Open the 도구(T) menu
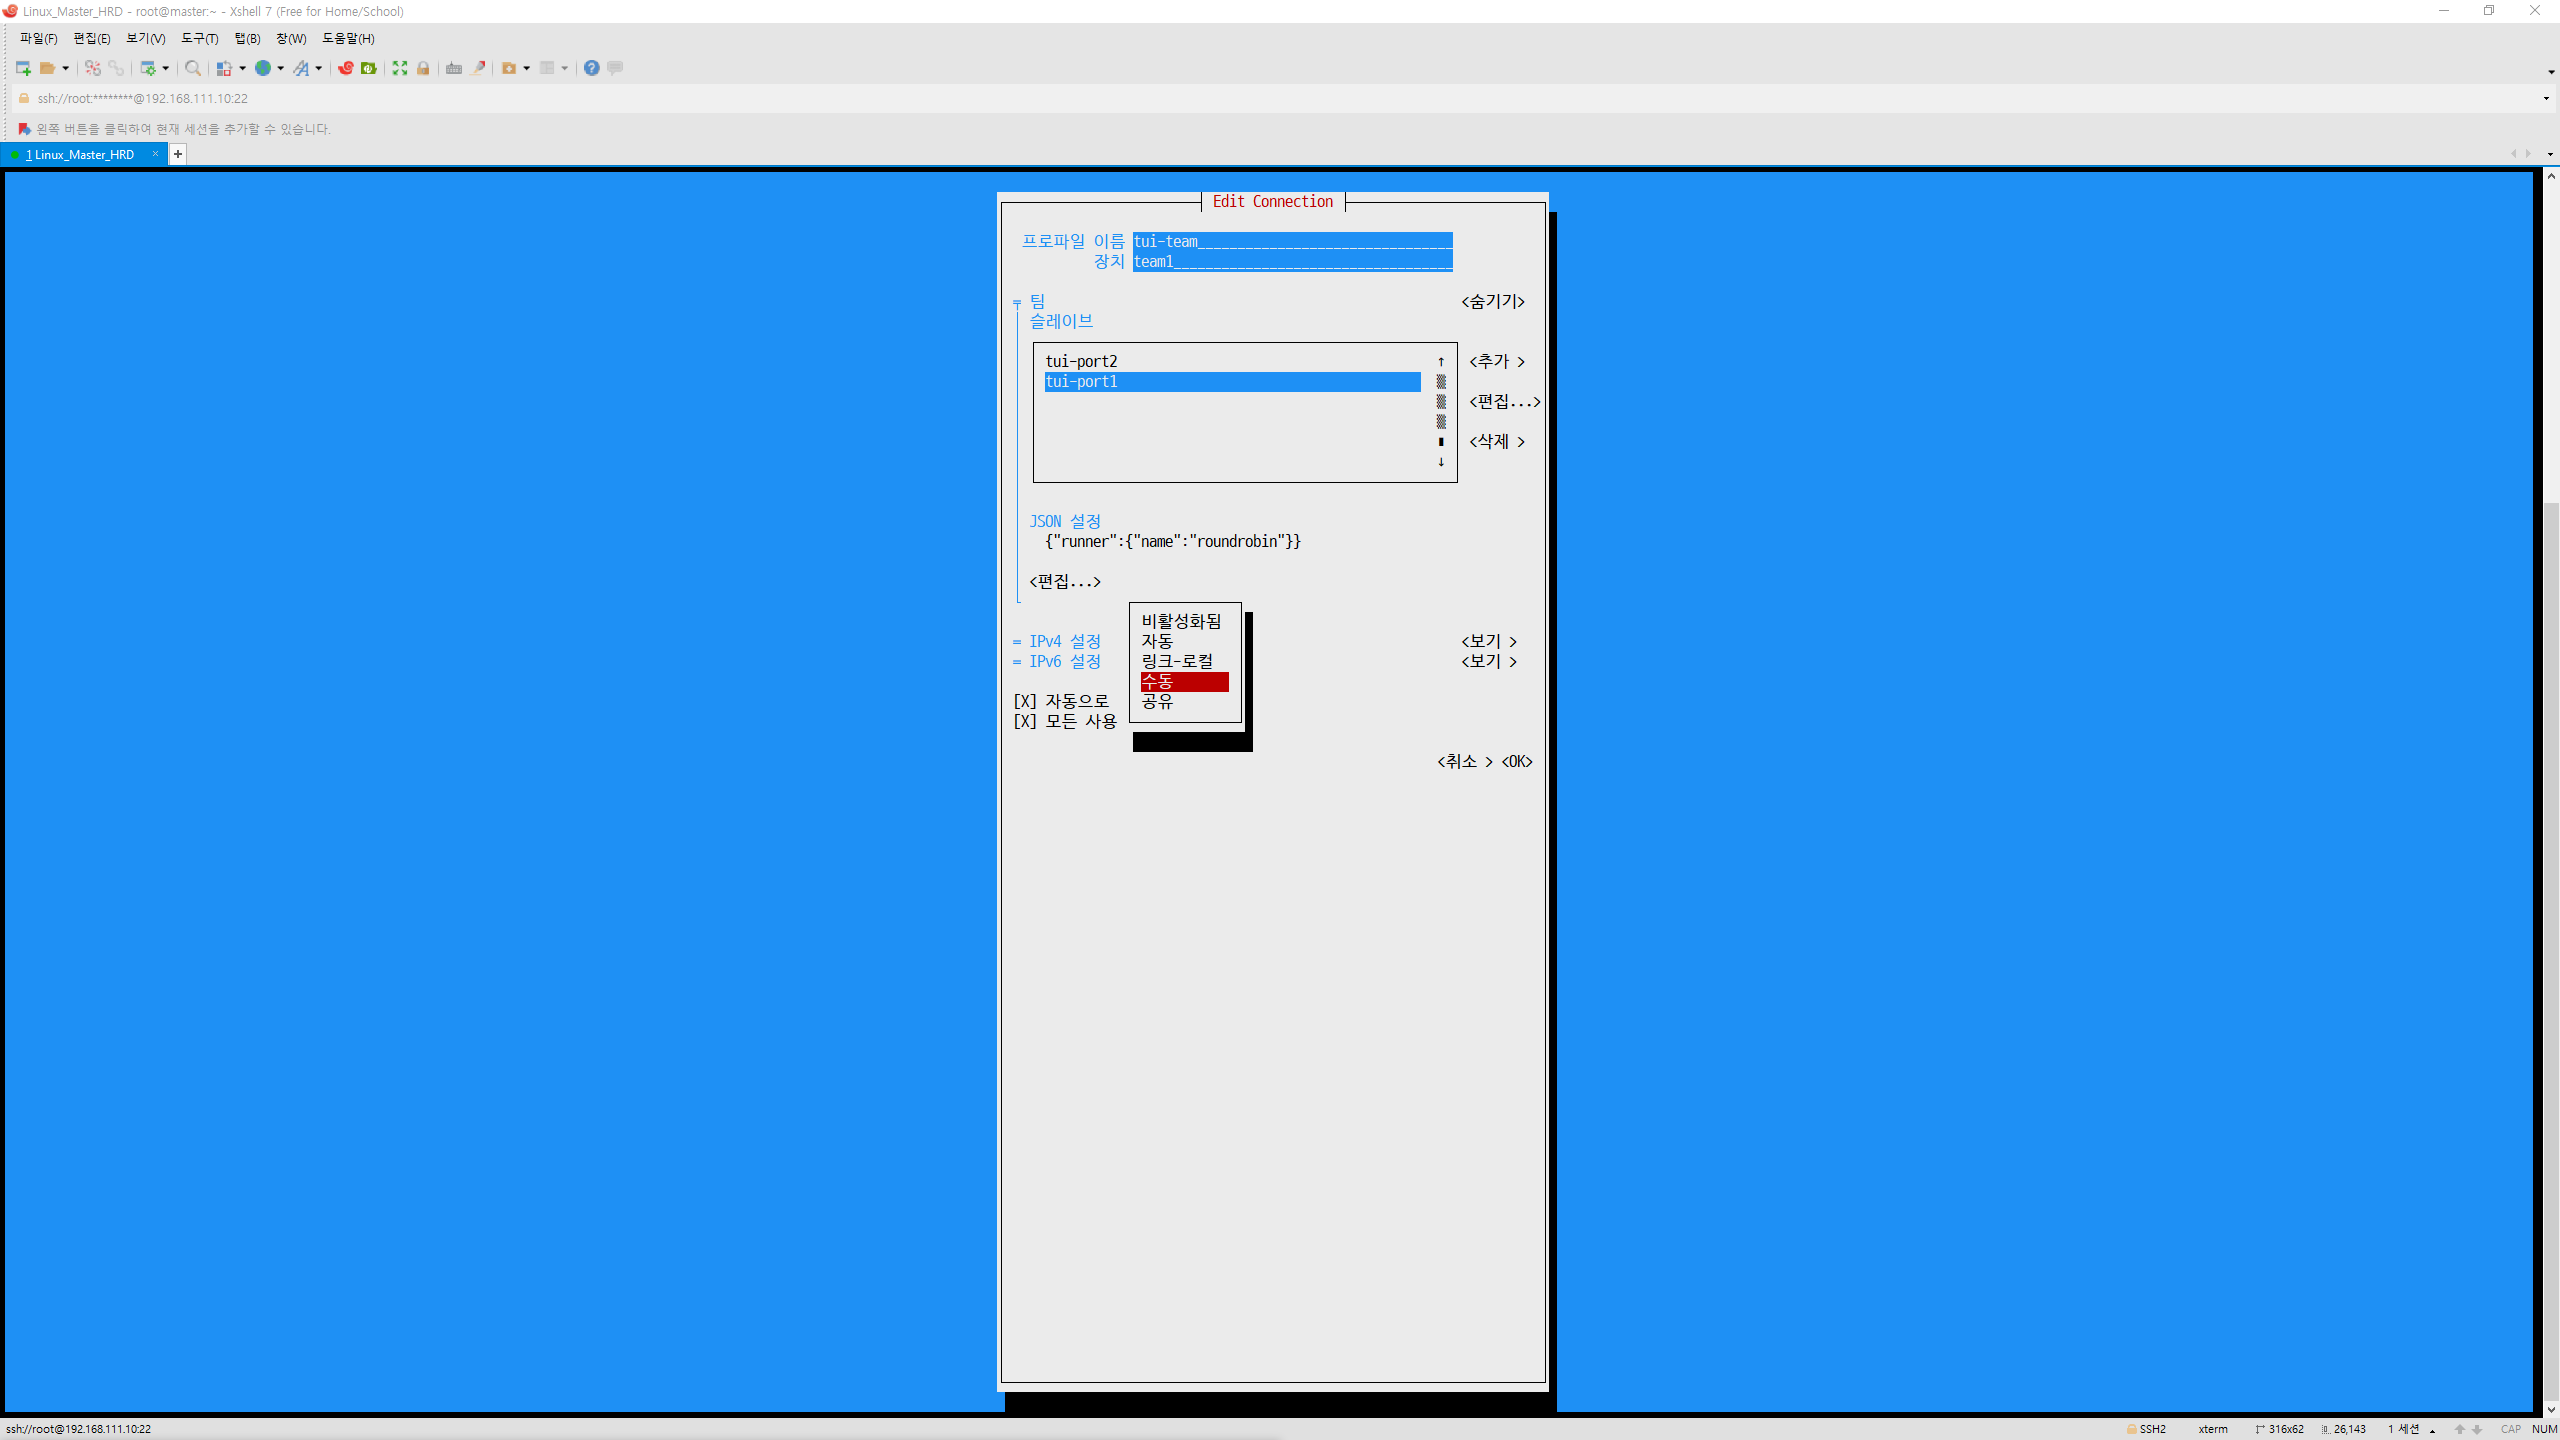2560x1440 pixels. click(199, 38)
